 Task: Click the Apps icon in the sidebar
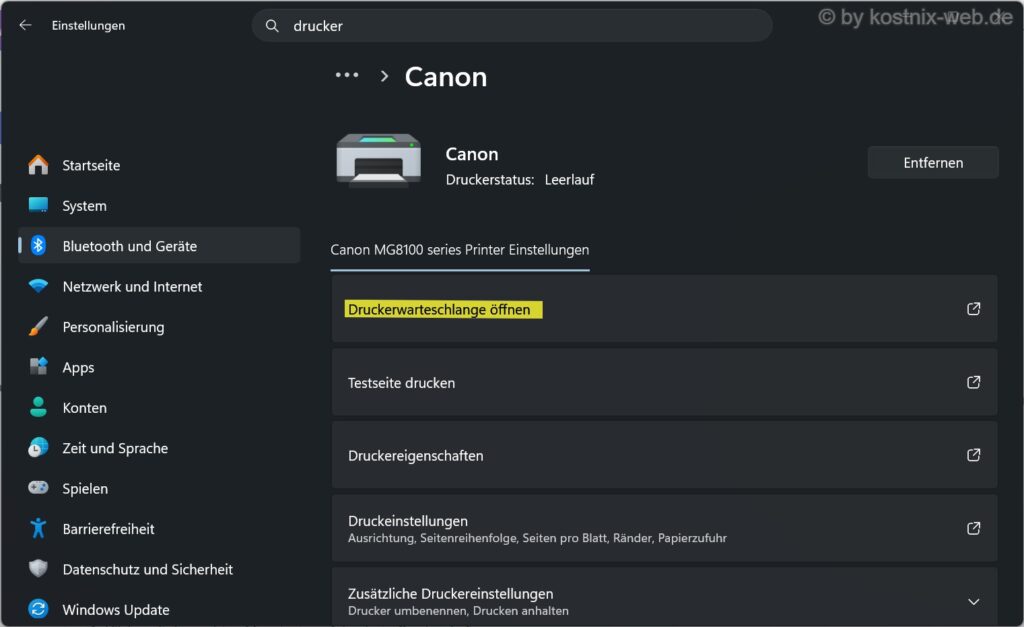(39, 366)
